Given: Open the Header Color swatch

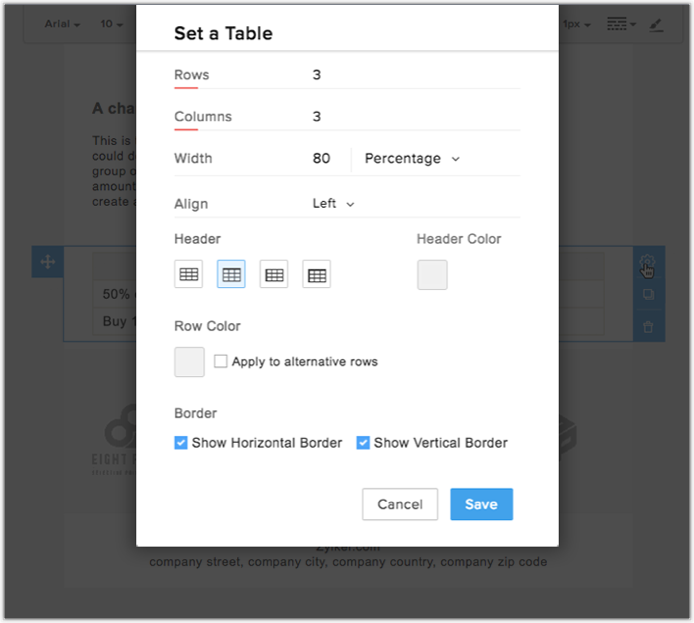Looking at the screenshot, I should tap(432, 274).
